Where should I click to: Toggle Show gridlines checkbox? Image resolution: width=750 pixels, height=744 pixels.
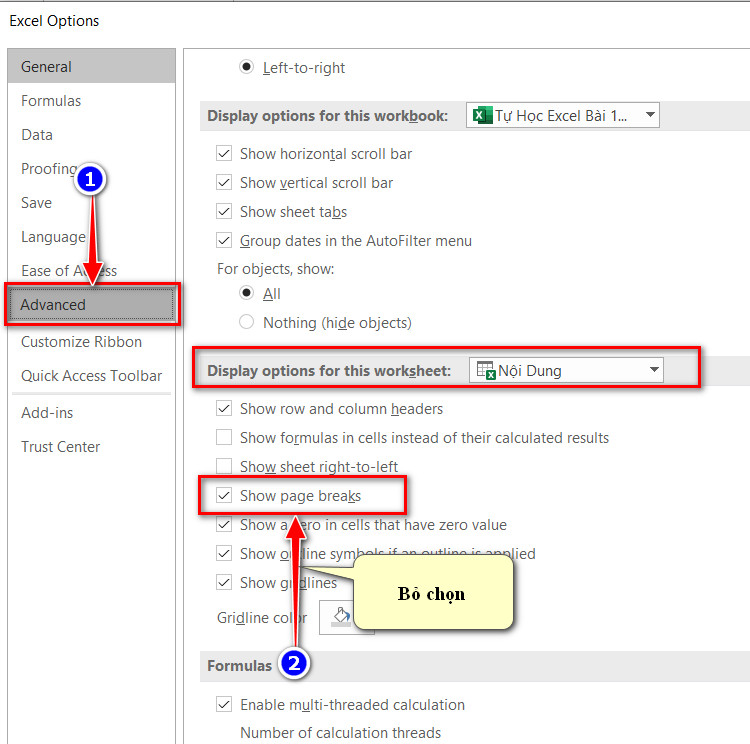224,582
